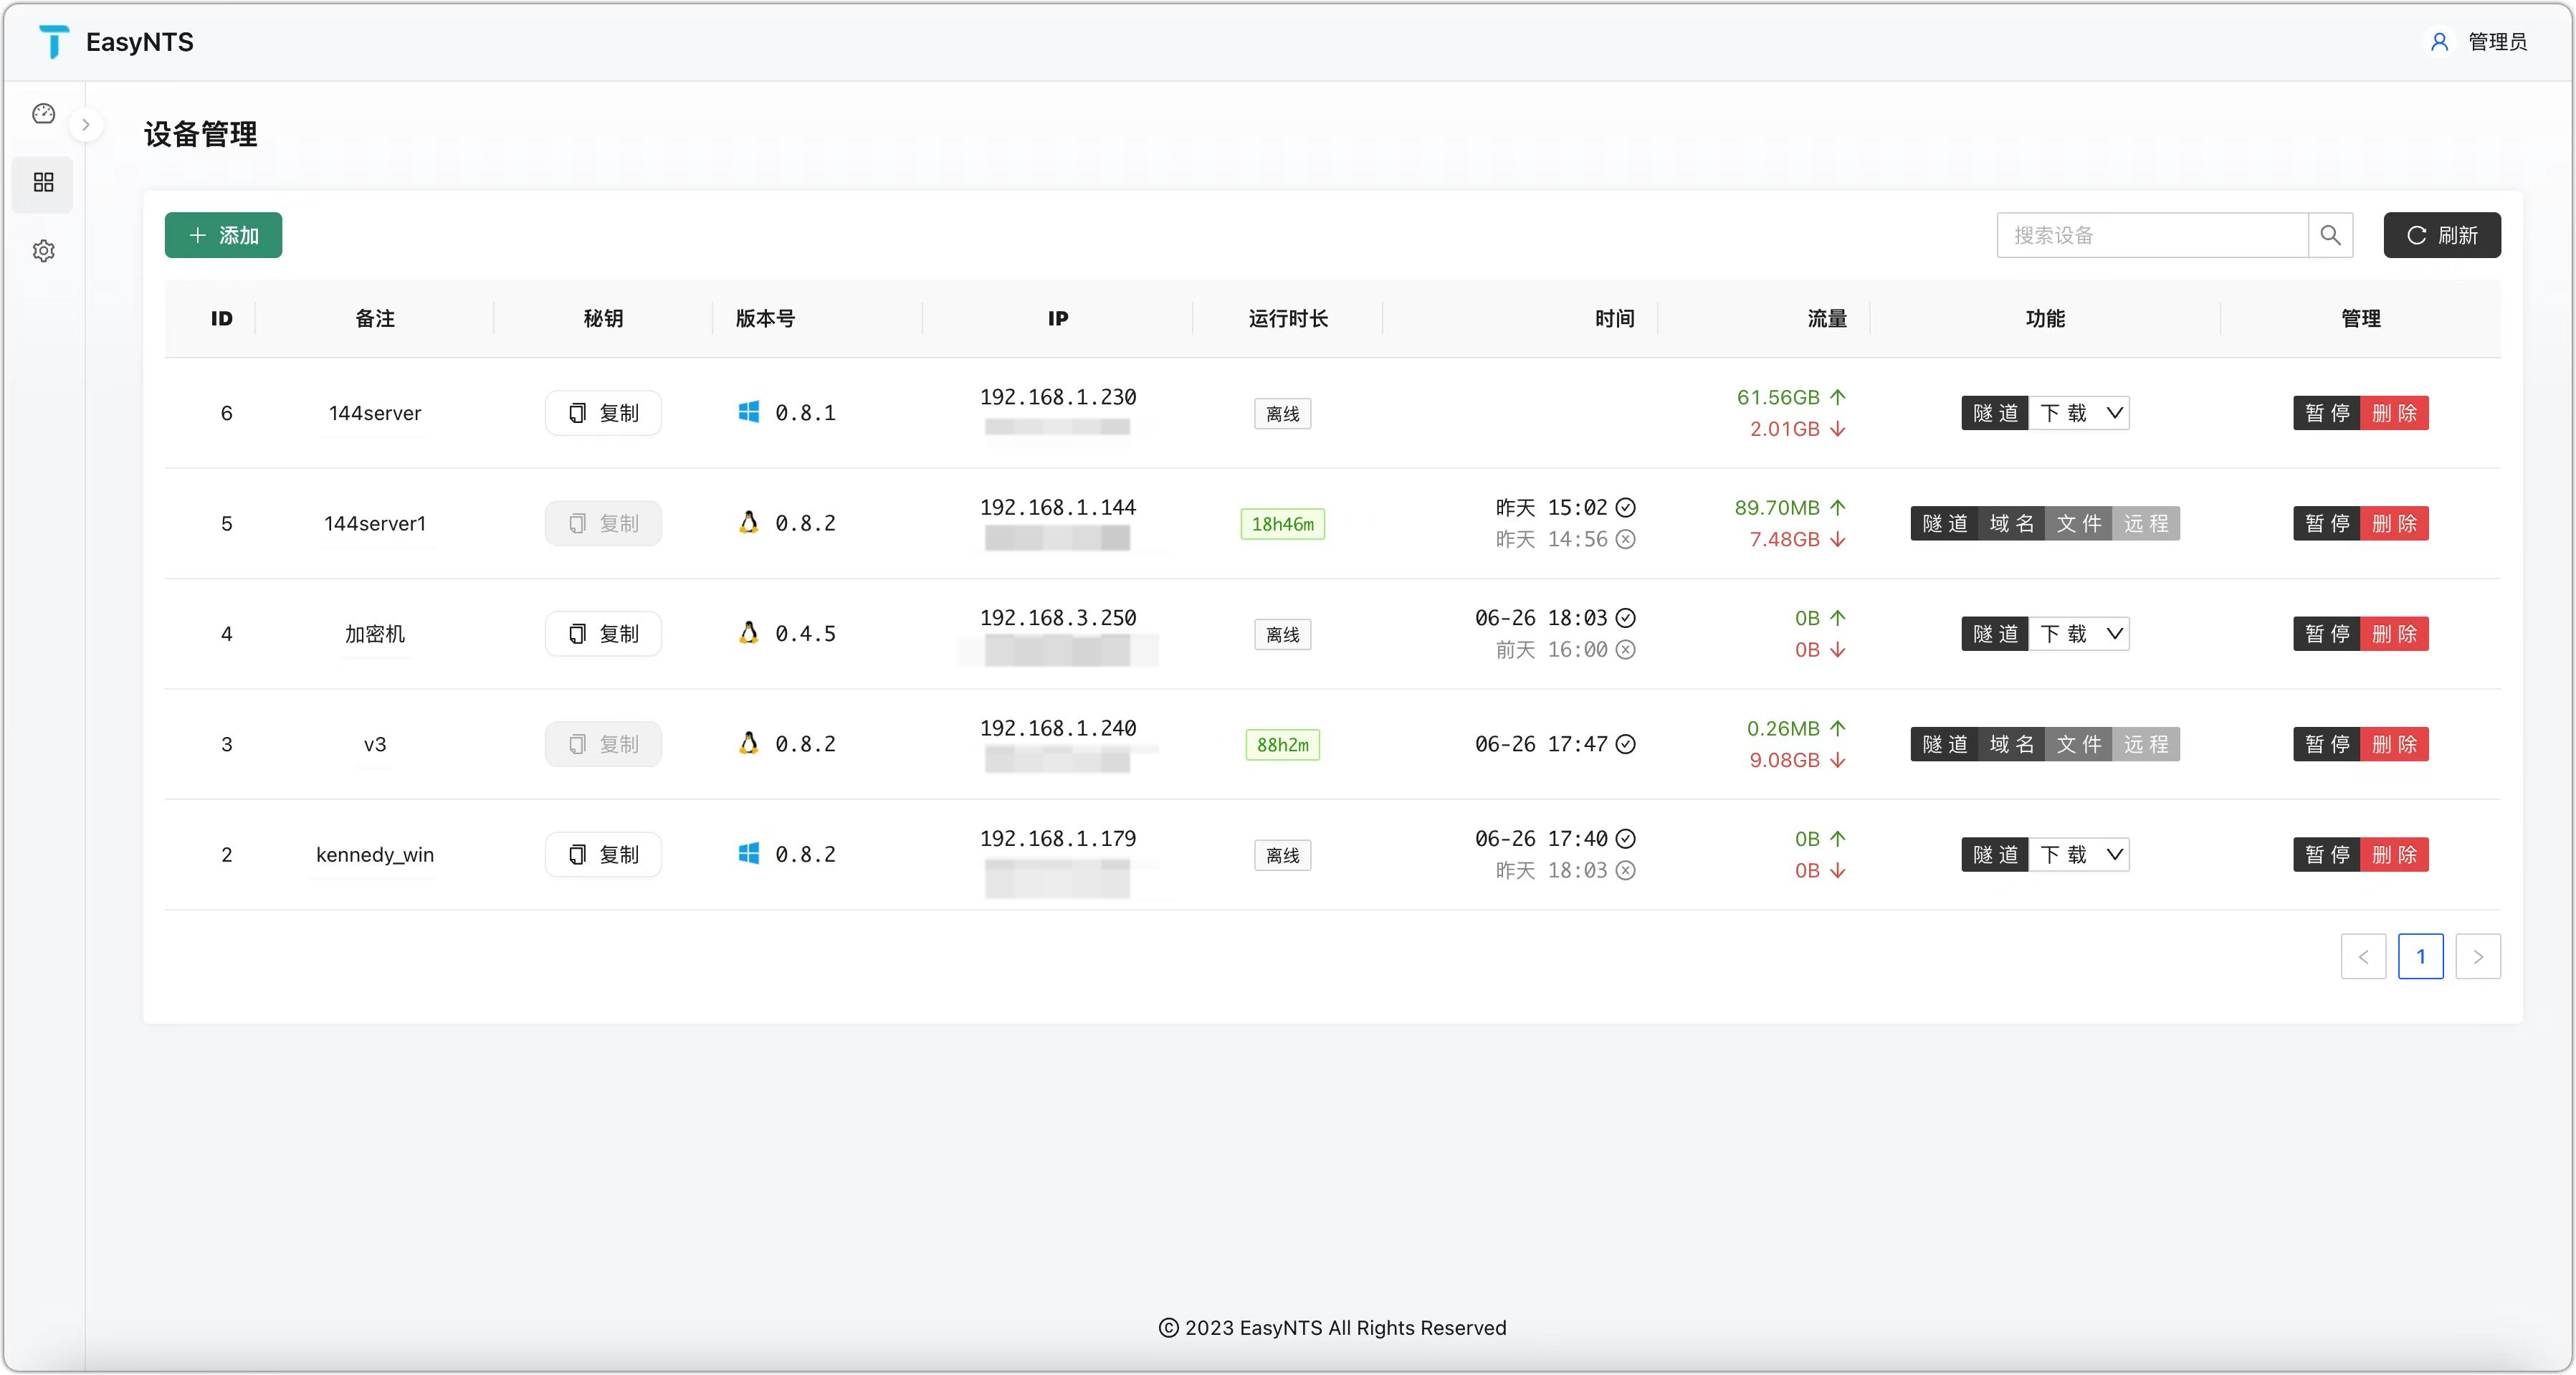Expand the 下载 dropdown for kennedy_win

pyautogui.click(x=2079, y=855)
